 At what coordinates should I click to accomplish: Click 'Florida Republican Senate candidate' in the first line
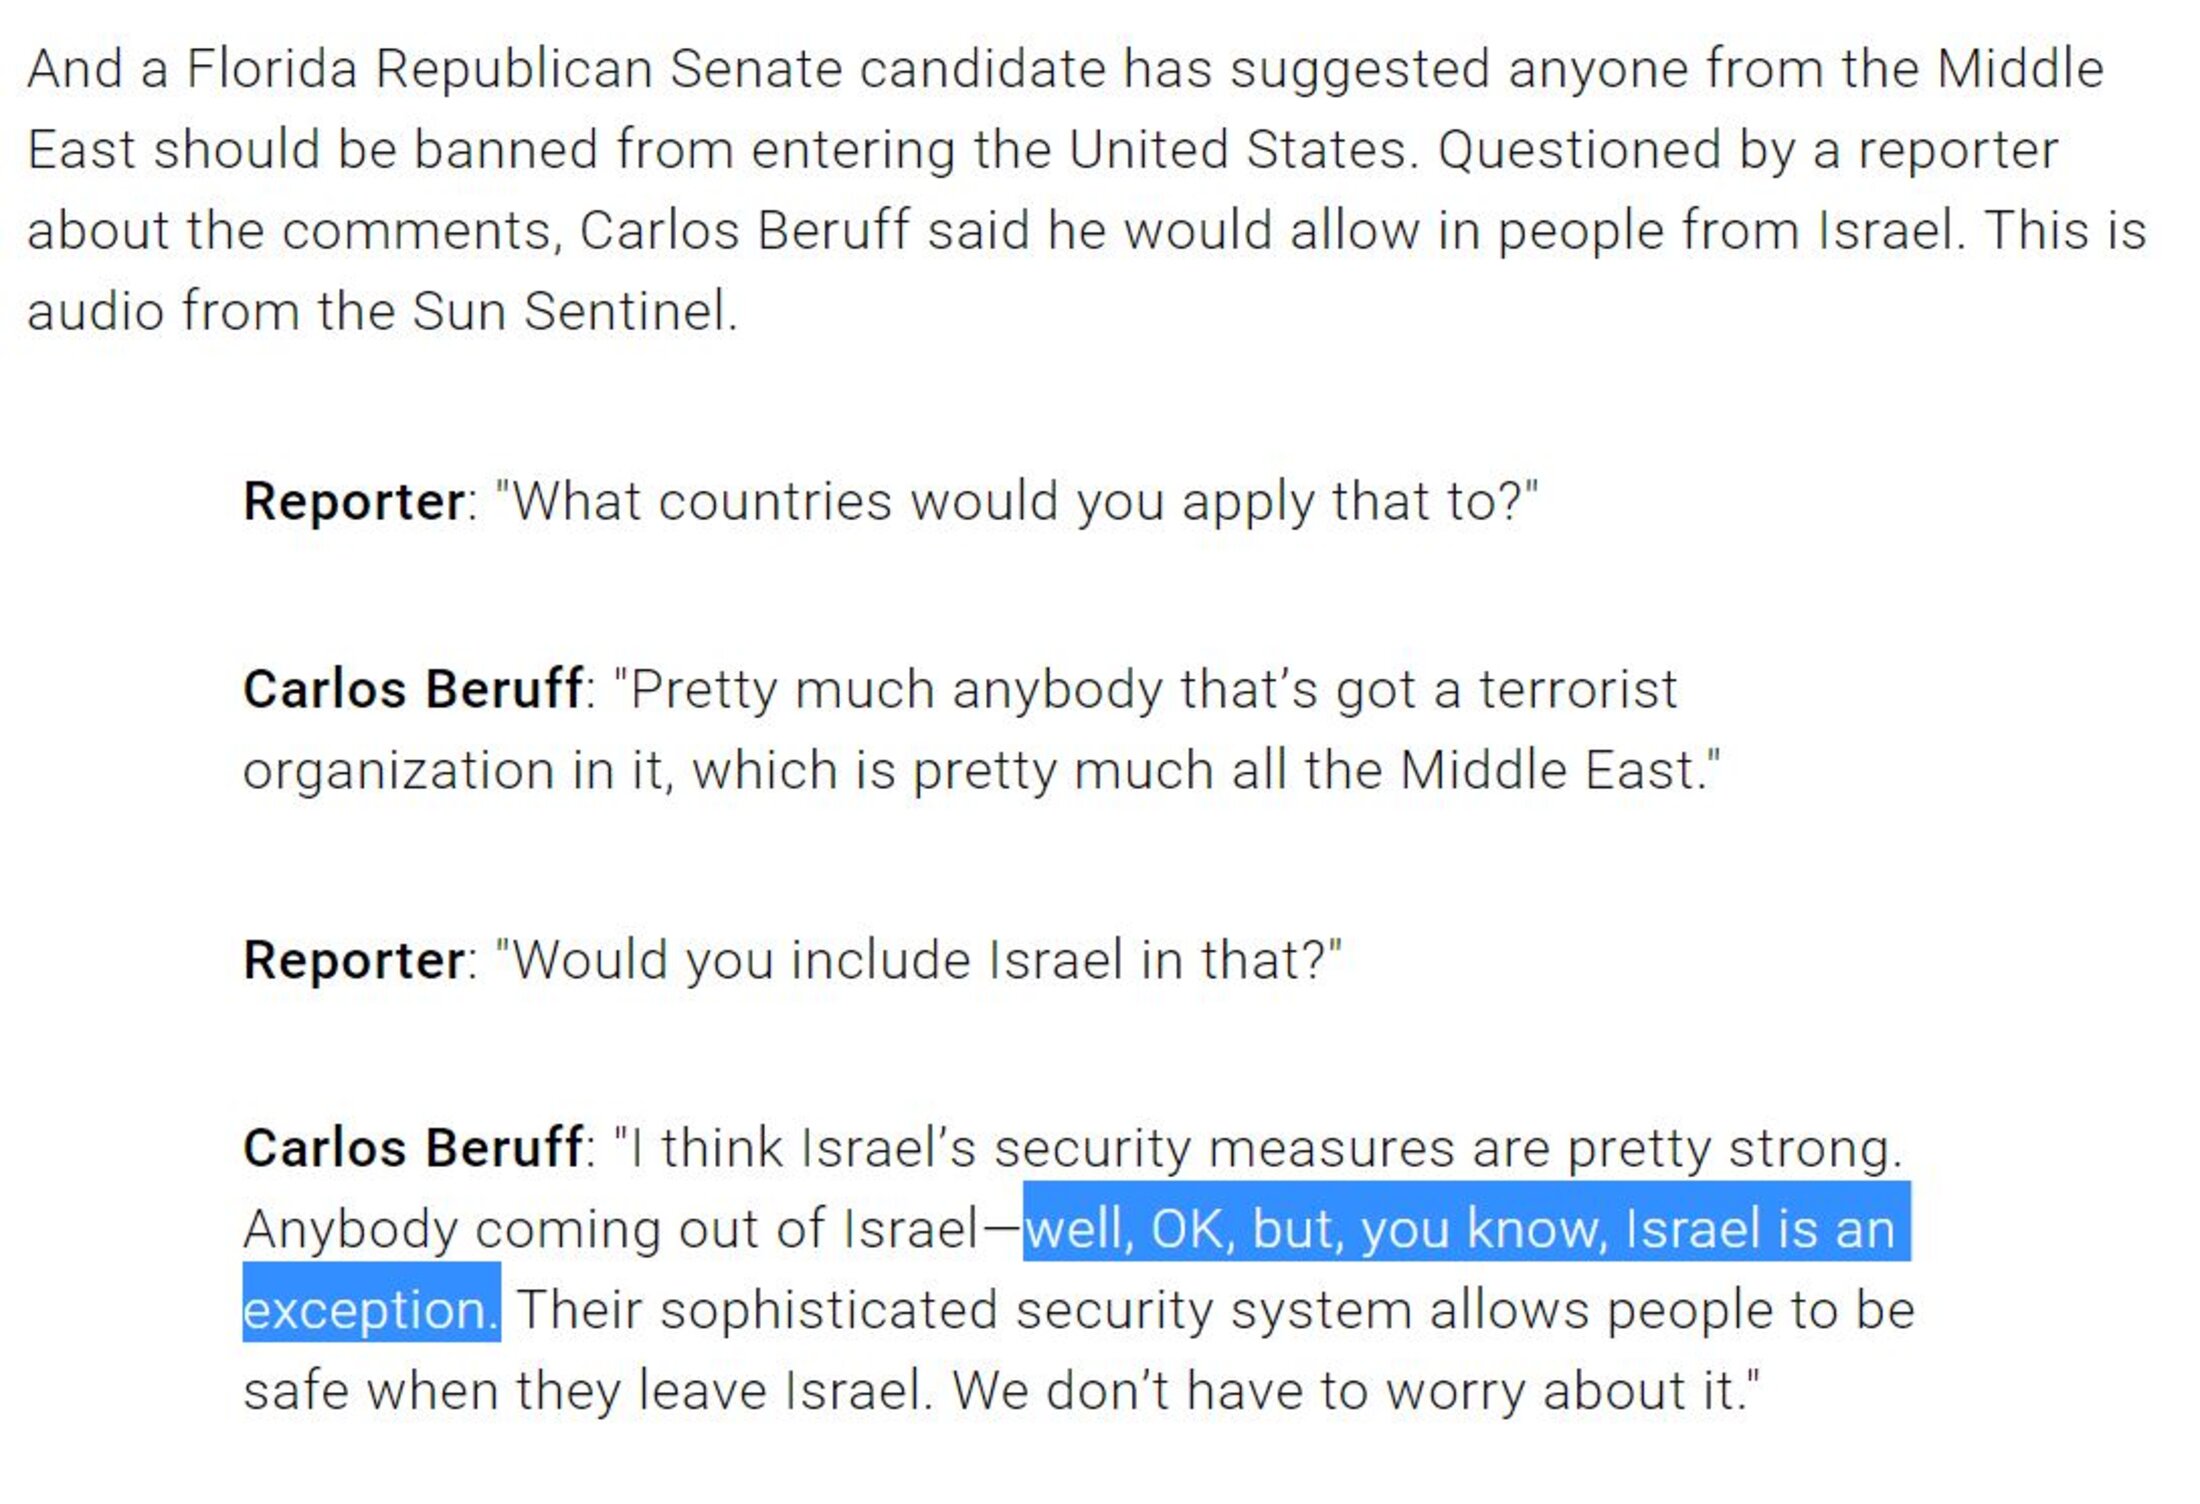coord(645,69)
